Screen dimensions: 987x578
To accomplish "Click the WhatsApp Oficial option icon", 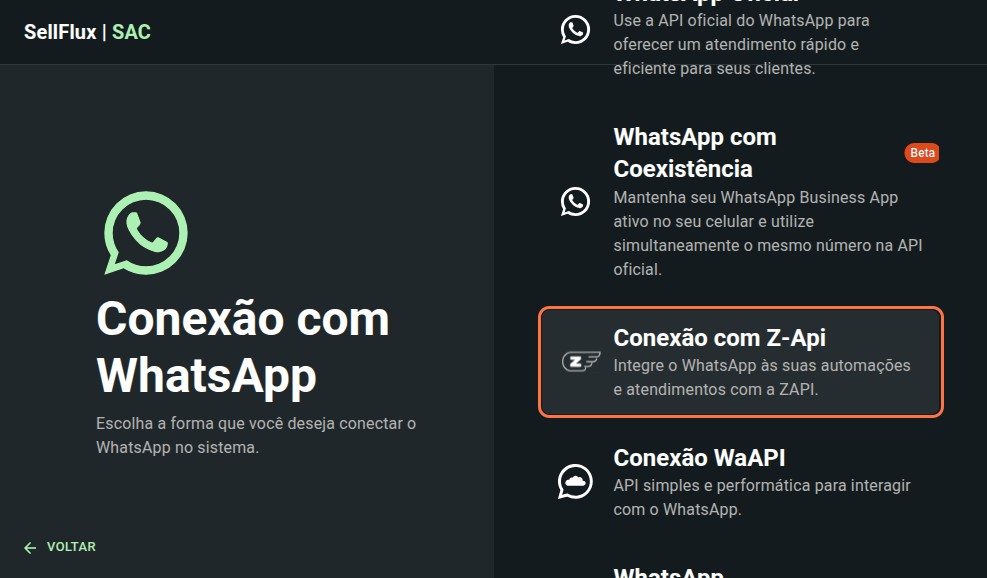I will tap(575, 30).
